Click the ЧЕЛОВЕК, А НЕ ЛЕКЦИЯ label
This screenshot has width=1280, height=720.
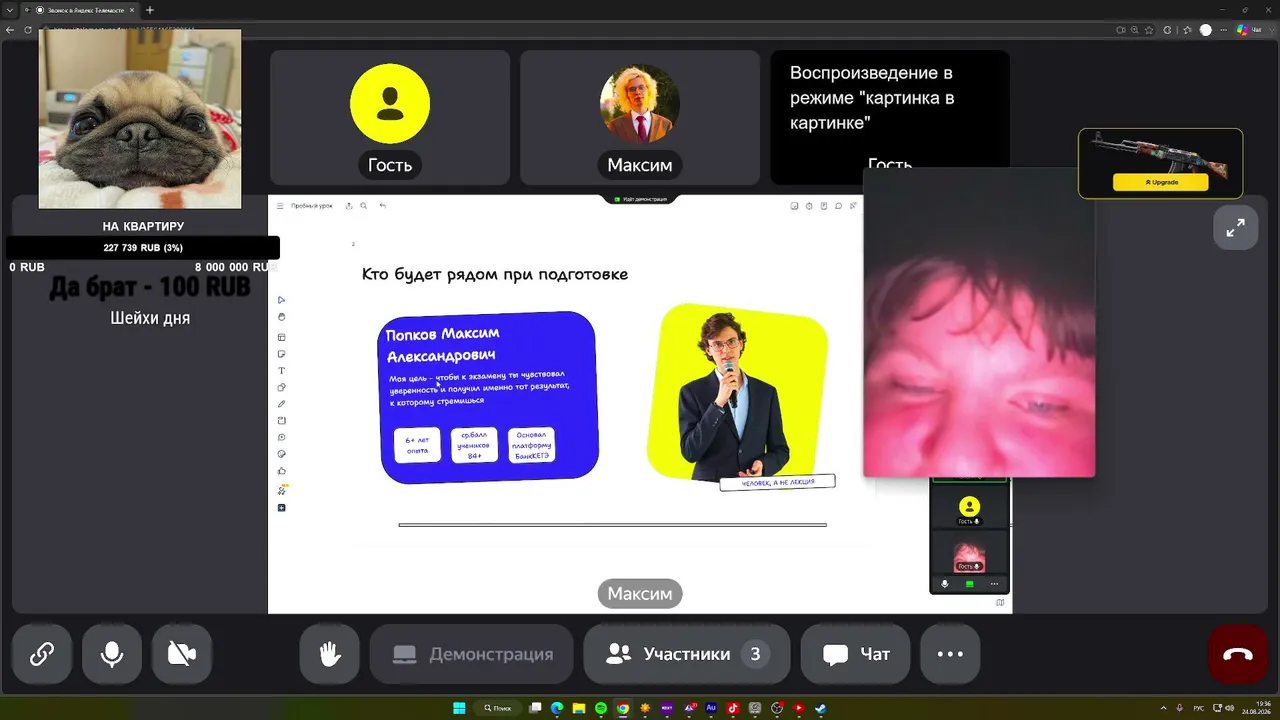pyautogui.click(x=777, y=482)
